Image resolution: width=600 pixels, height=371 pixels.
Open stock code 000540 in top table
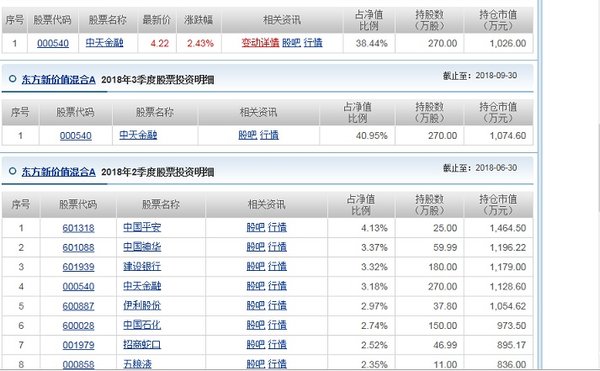pos(53,43)
